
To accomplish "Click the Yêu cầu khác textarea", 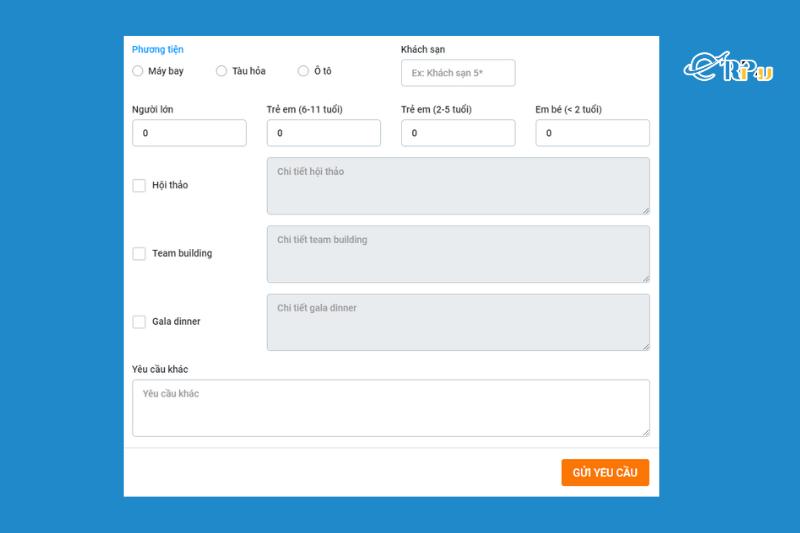I will tap(390, 408).
